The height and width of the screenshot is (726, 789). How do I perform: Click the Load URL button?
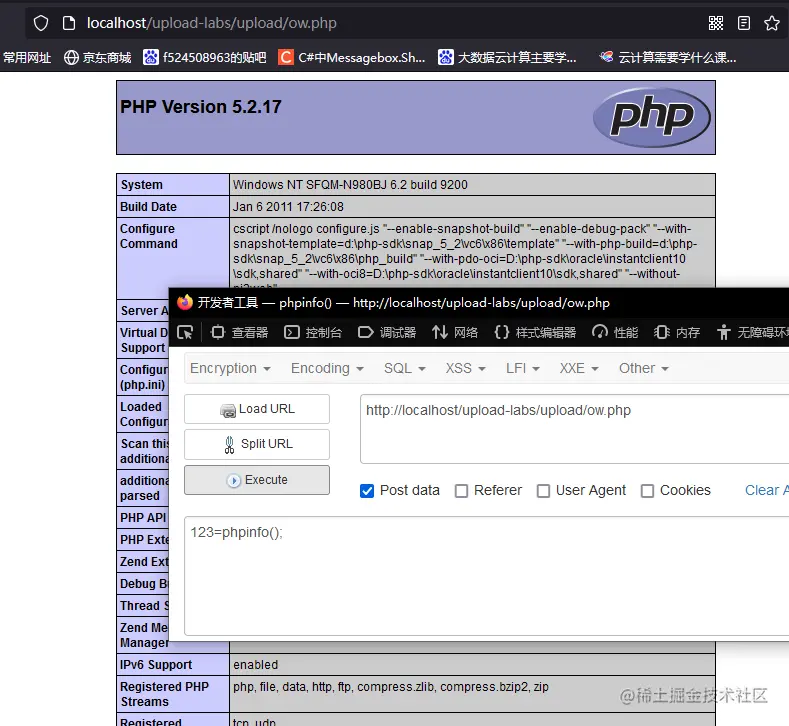[257, 409]
